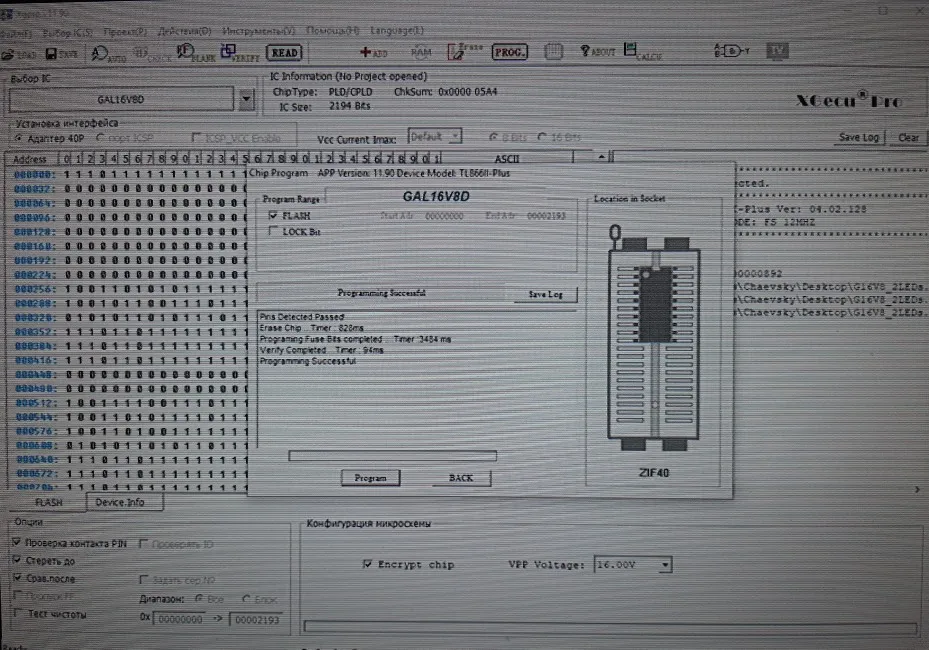
Task: Click the Program button in dialog
Action: [370, 478]
